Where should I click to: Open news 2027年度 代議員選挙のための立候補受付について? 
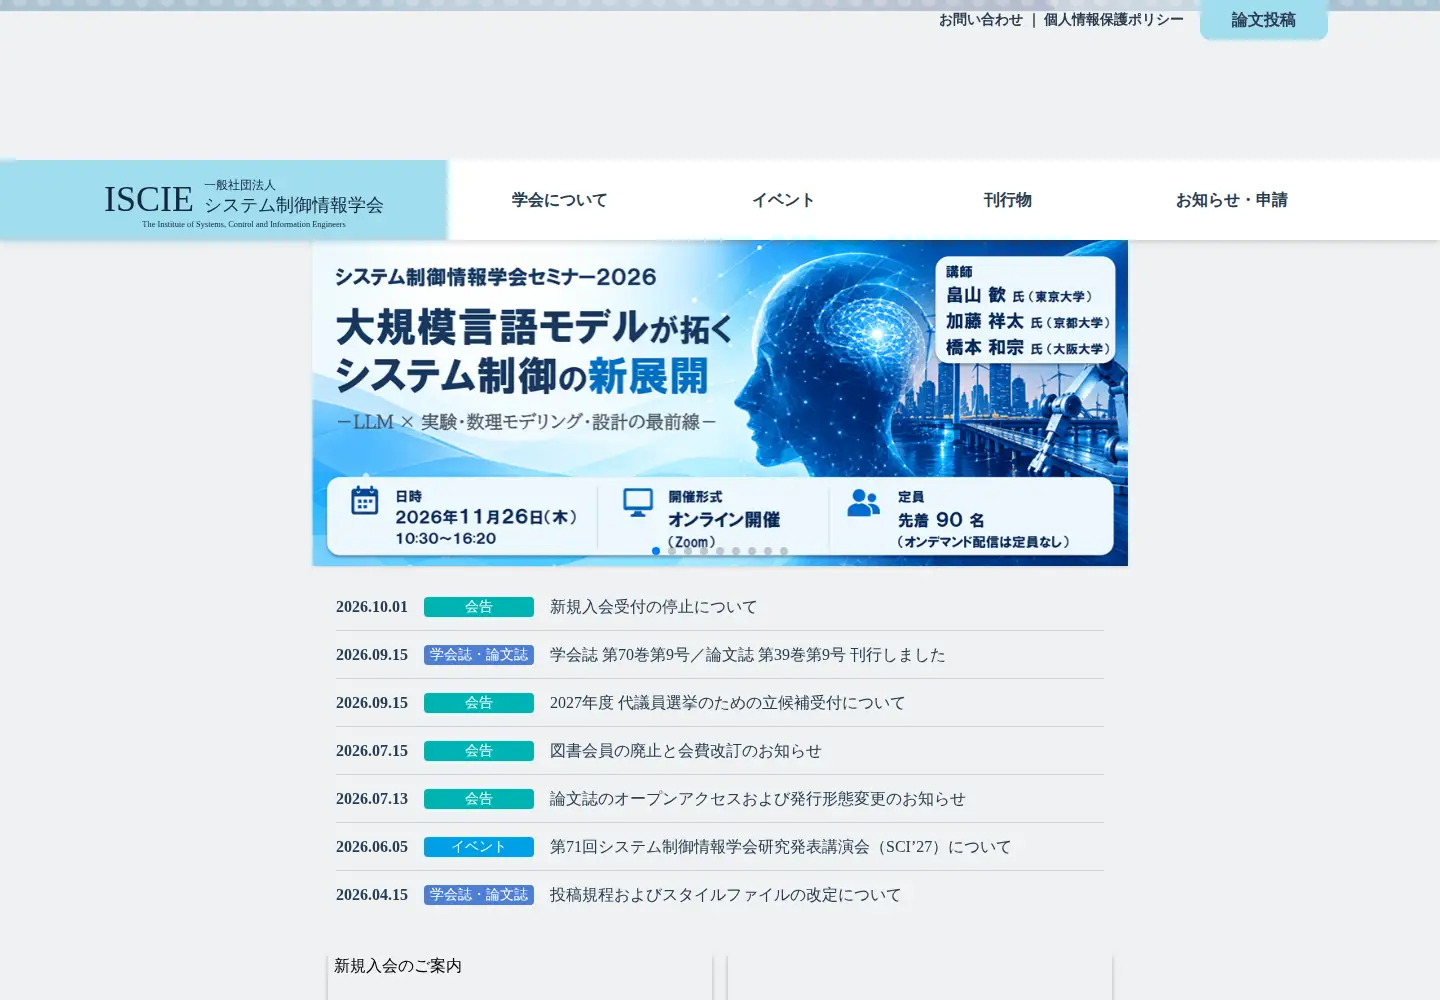[728, 703]
